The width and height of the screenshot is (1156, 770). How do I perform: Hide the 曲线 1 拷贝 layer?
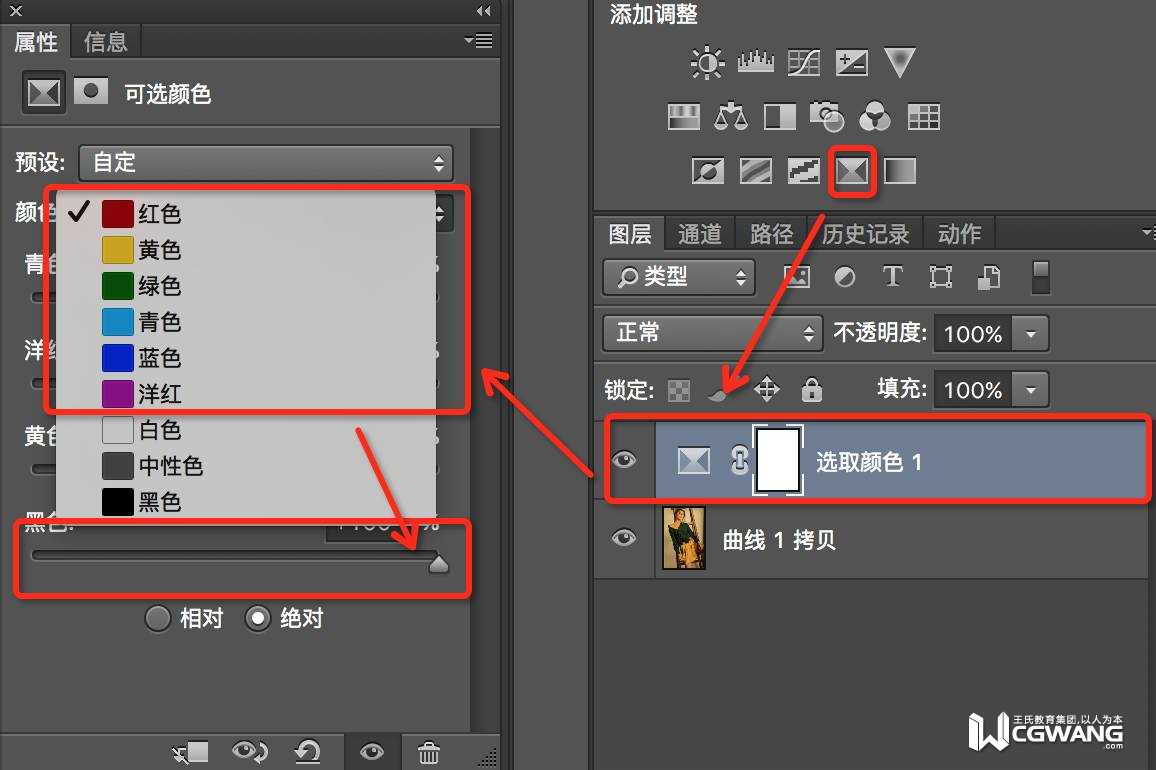pos(624,538)
